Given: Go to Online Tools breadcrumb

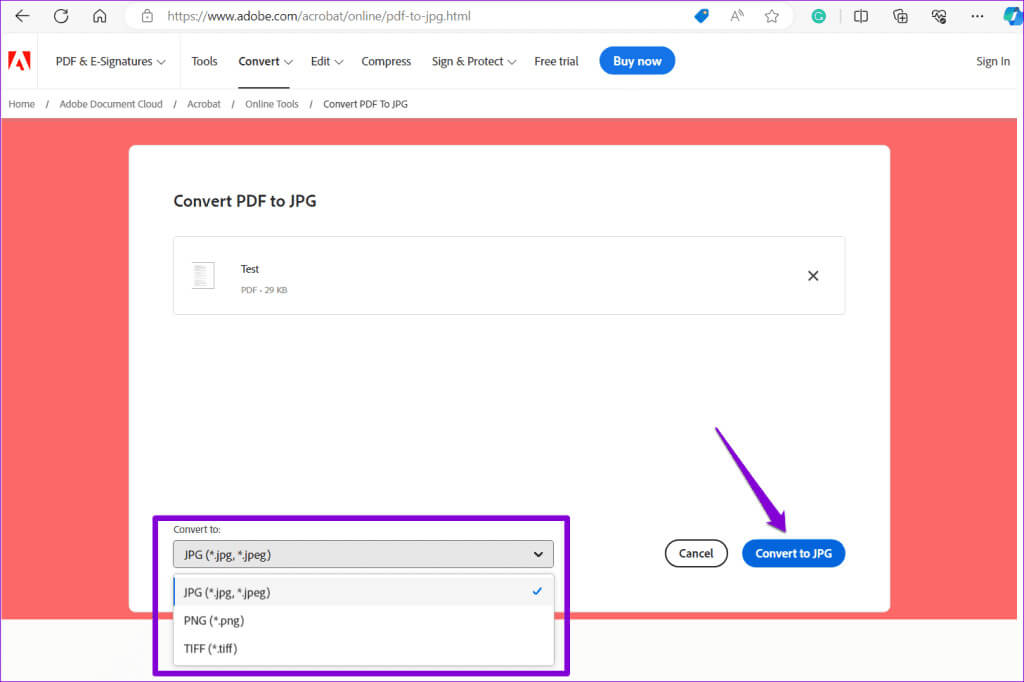Looking at the screenshot, I should pos(272,104).
